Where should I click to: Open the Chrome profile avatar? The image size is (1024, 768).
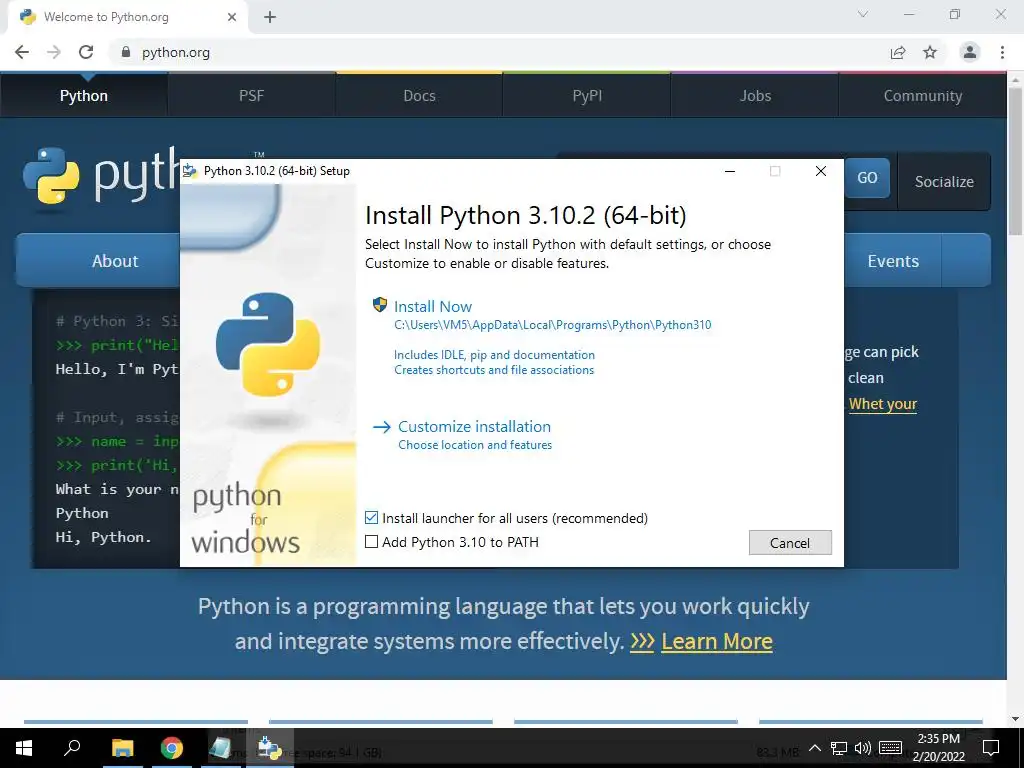pos(970,52)
